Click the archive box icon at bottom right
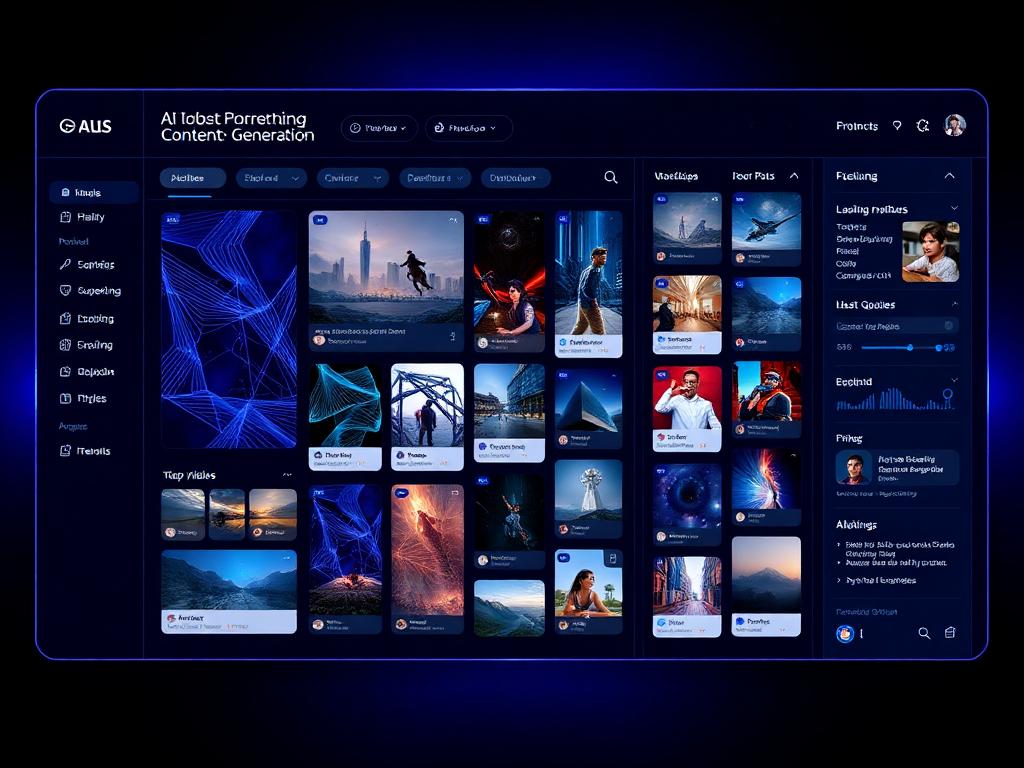Viewport: 1024px width, 768px height. click(950, 632)
